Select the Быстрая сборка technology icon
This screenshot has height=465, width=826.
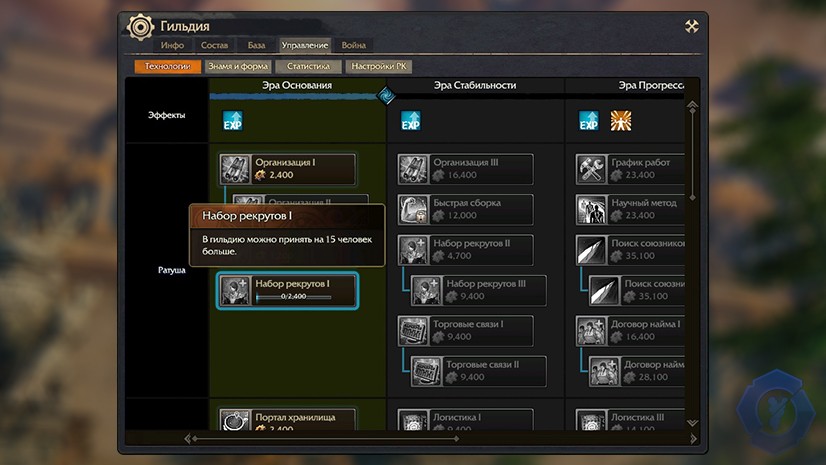coord(413,210)
